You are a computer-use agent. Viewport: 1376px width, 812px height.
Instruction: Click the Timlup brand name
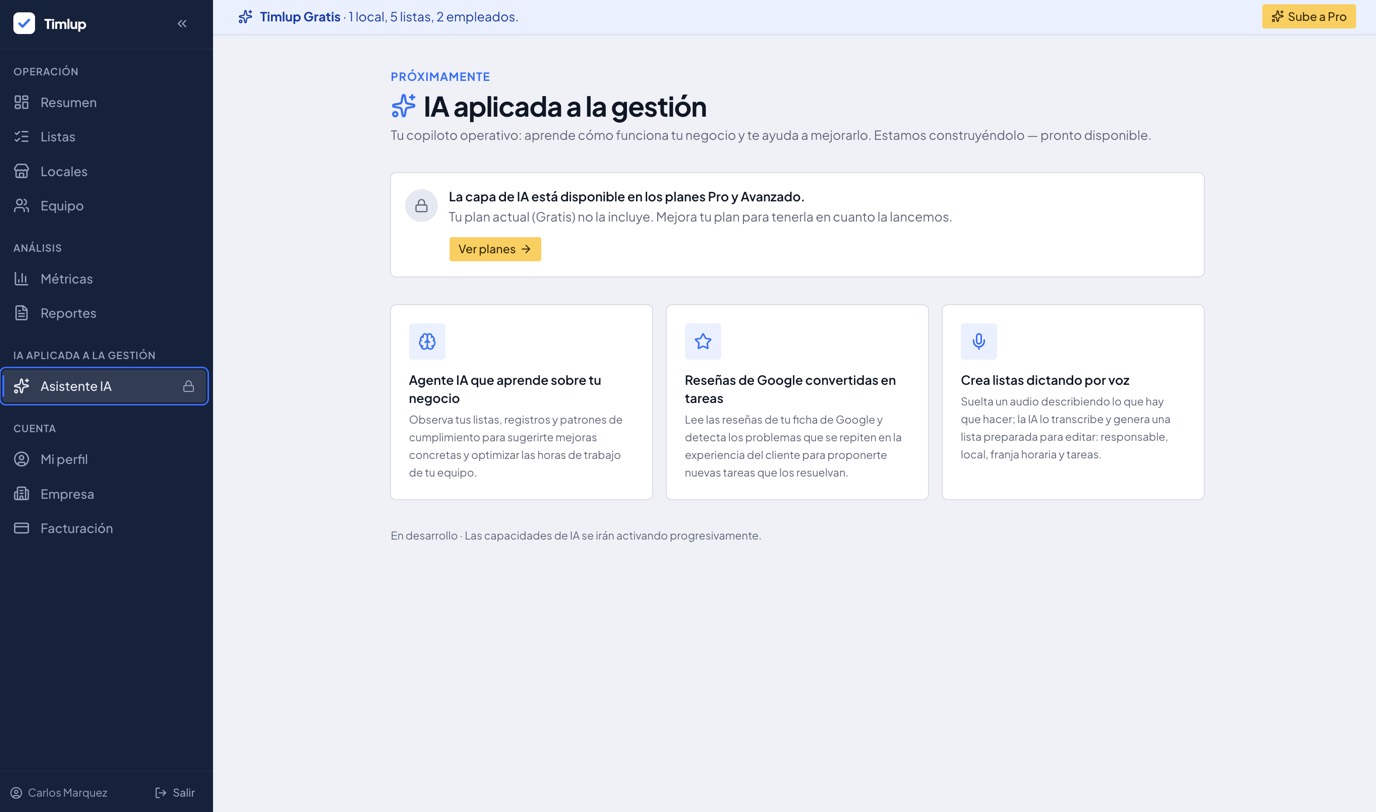pyautogui.click(x=65, y=24)
